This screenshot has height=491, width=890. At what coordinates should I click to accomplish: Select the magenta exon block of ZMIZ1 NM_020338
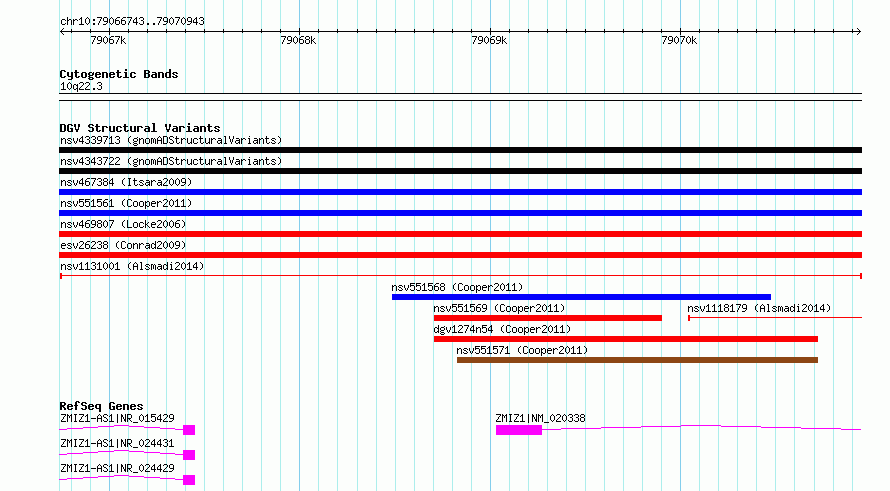[x=519, y=430]
